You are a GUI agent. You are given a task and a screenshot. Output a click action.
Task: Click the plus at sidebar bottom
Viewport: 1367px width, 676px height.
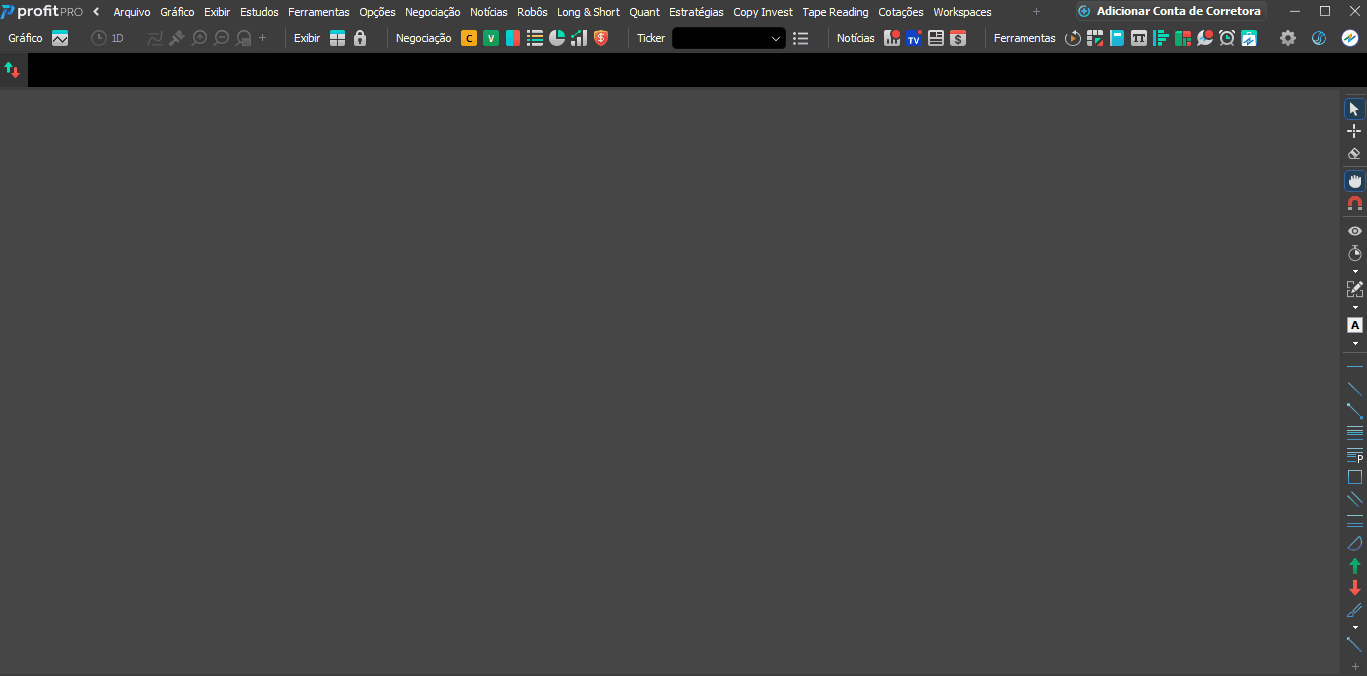pos(1355,666)
